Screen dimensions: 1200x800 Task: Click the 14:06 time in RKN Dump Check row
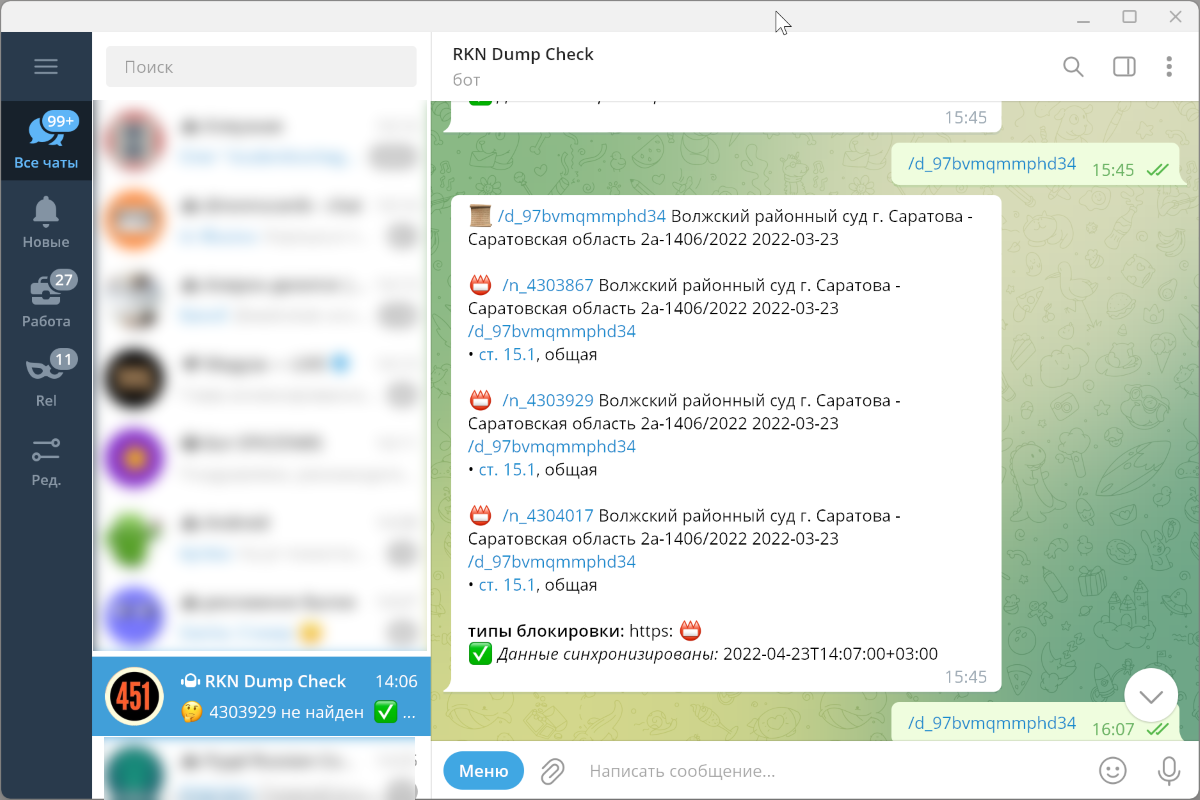pos(396,681)
